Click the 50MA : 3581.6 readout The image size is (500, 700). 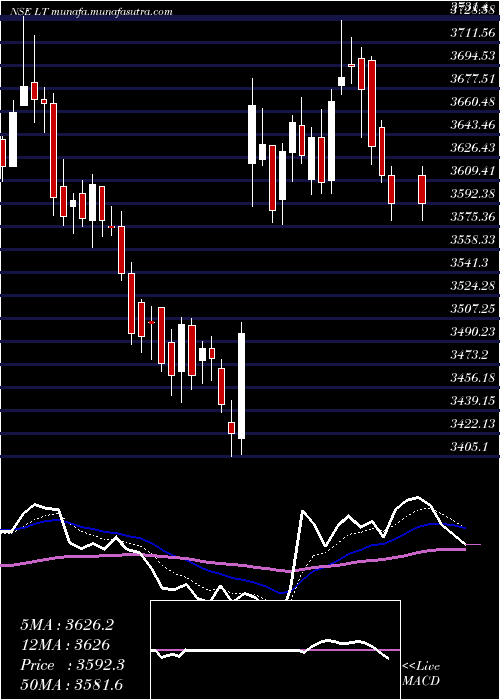pos(72,685)
